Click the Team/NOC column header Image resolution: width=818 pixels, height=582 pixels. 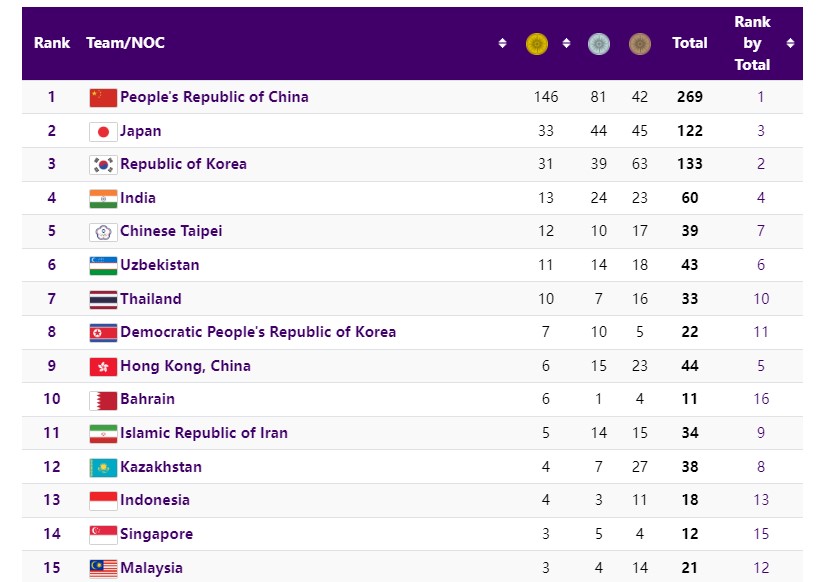pyautogui.click(x=125, y=43)
